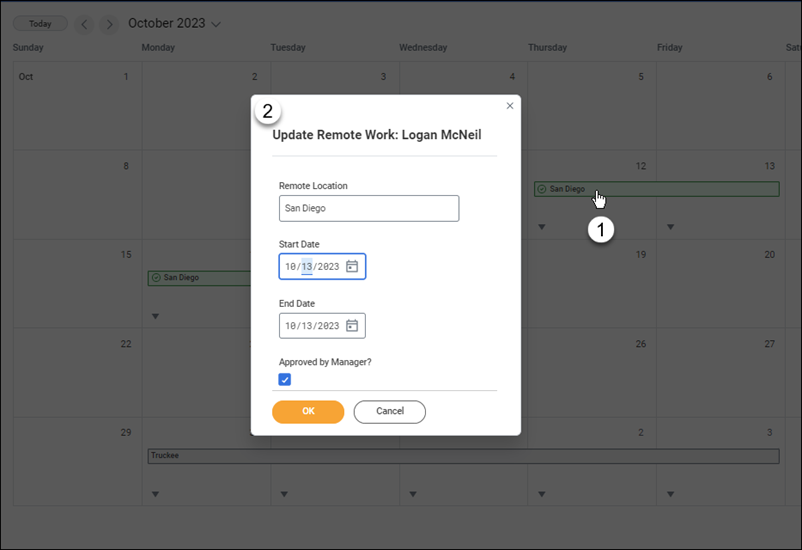Click the date number 6 cell

[x=721, y=106]
